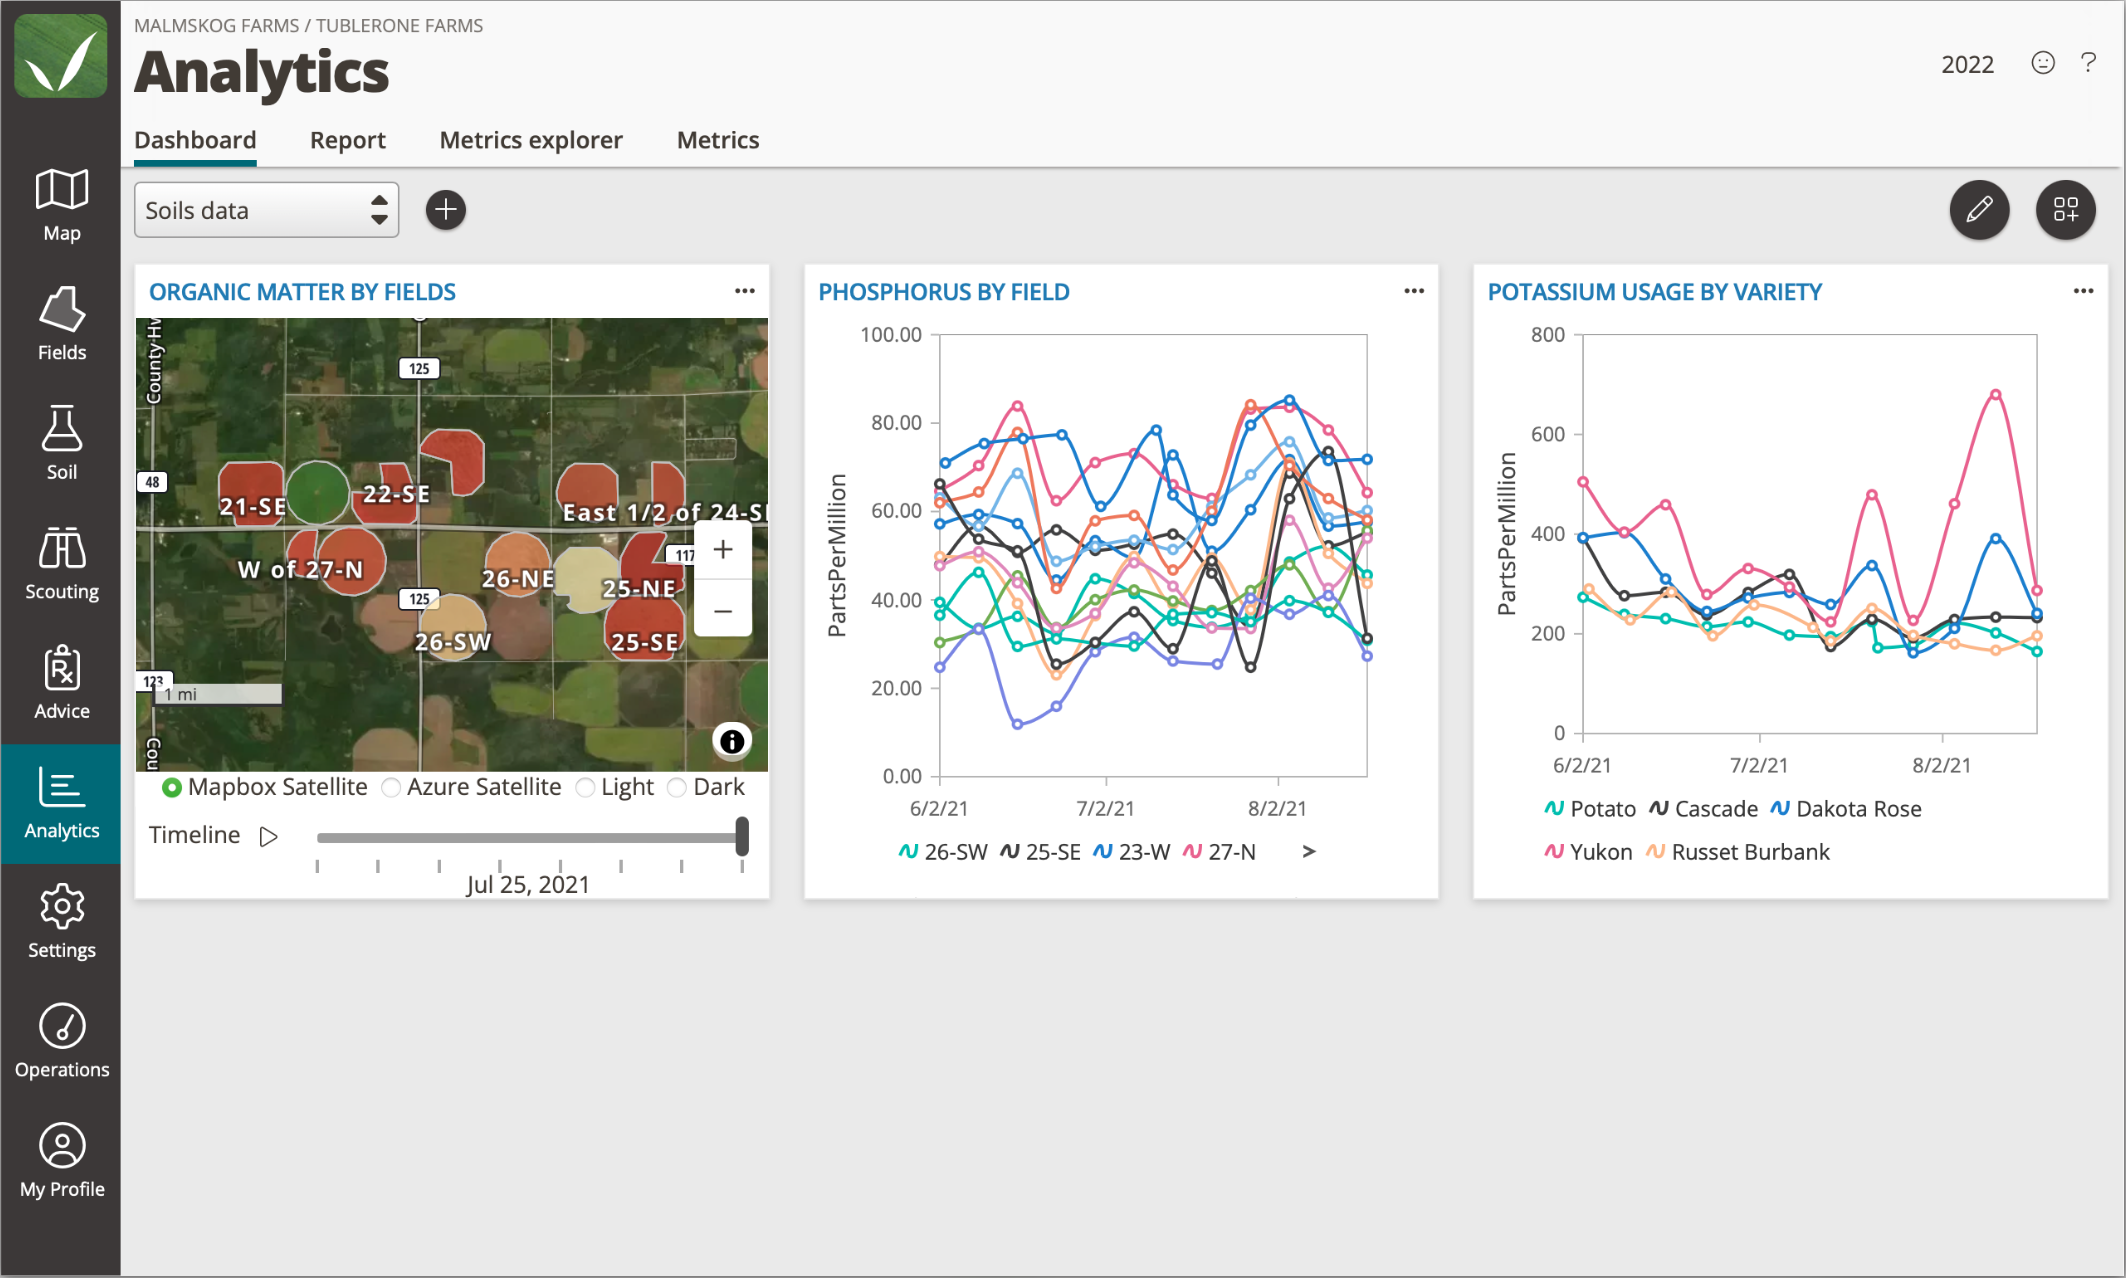
Task: Click the 26-NE field on map
Action: click(518, 567)
